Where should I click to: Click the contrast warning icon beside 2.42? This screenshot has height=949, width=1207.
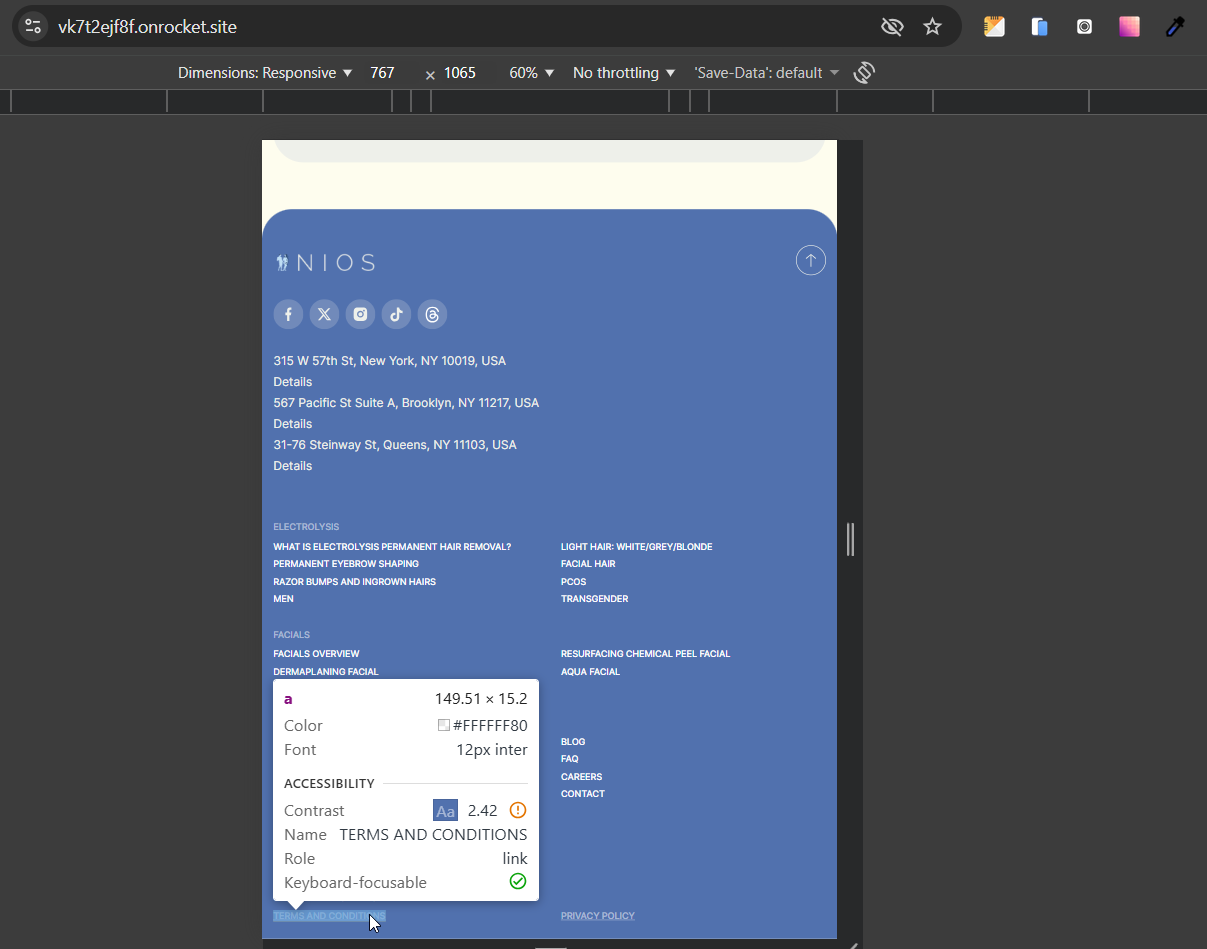[x=518, y=811]
